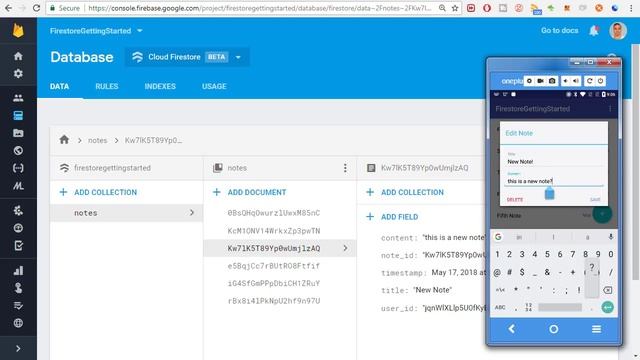Switch to the DATA tab

[x=60, y=87]
